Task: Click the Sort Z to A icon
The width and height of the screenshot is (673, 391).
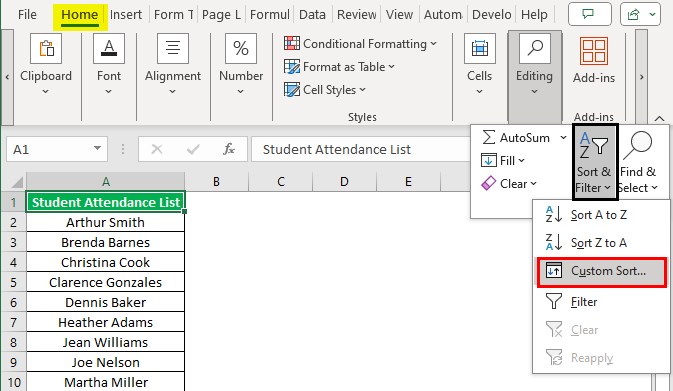Action: tap(554, 242)
